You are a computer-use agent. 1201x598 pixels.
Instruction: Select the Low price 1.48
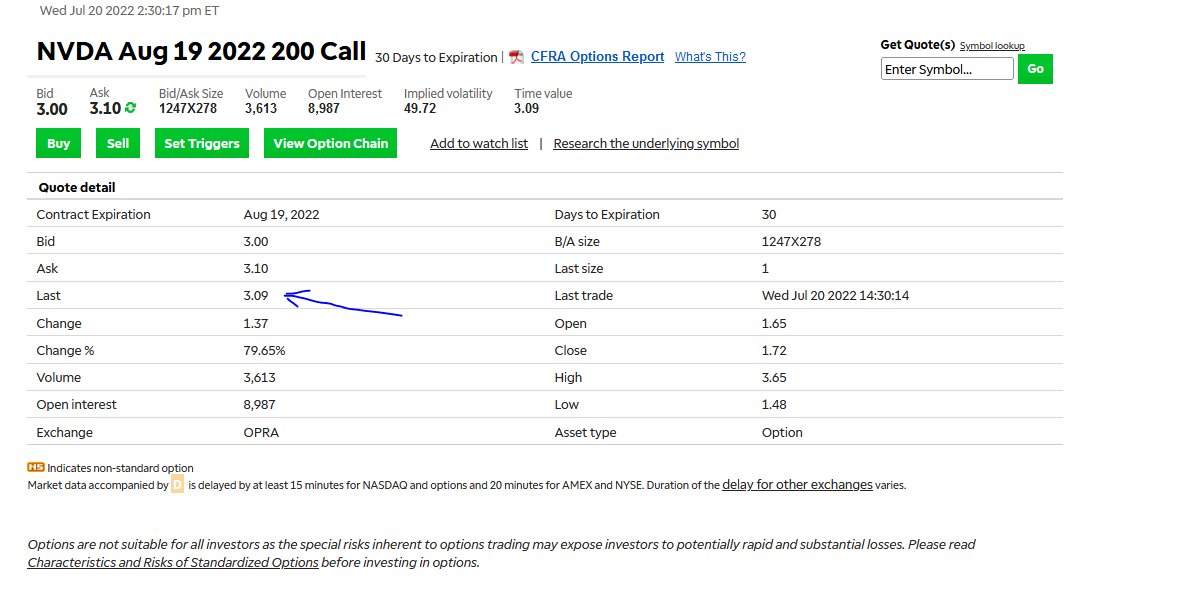[774, 405]
